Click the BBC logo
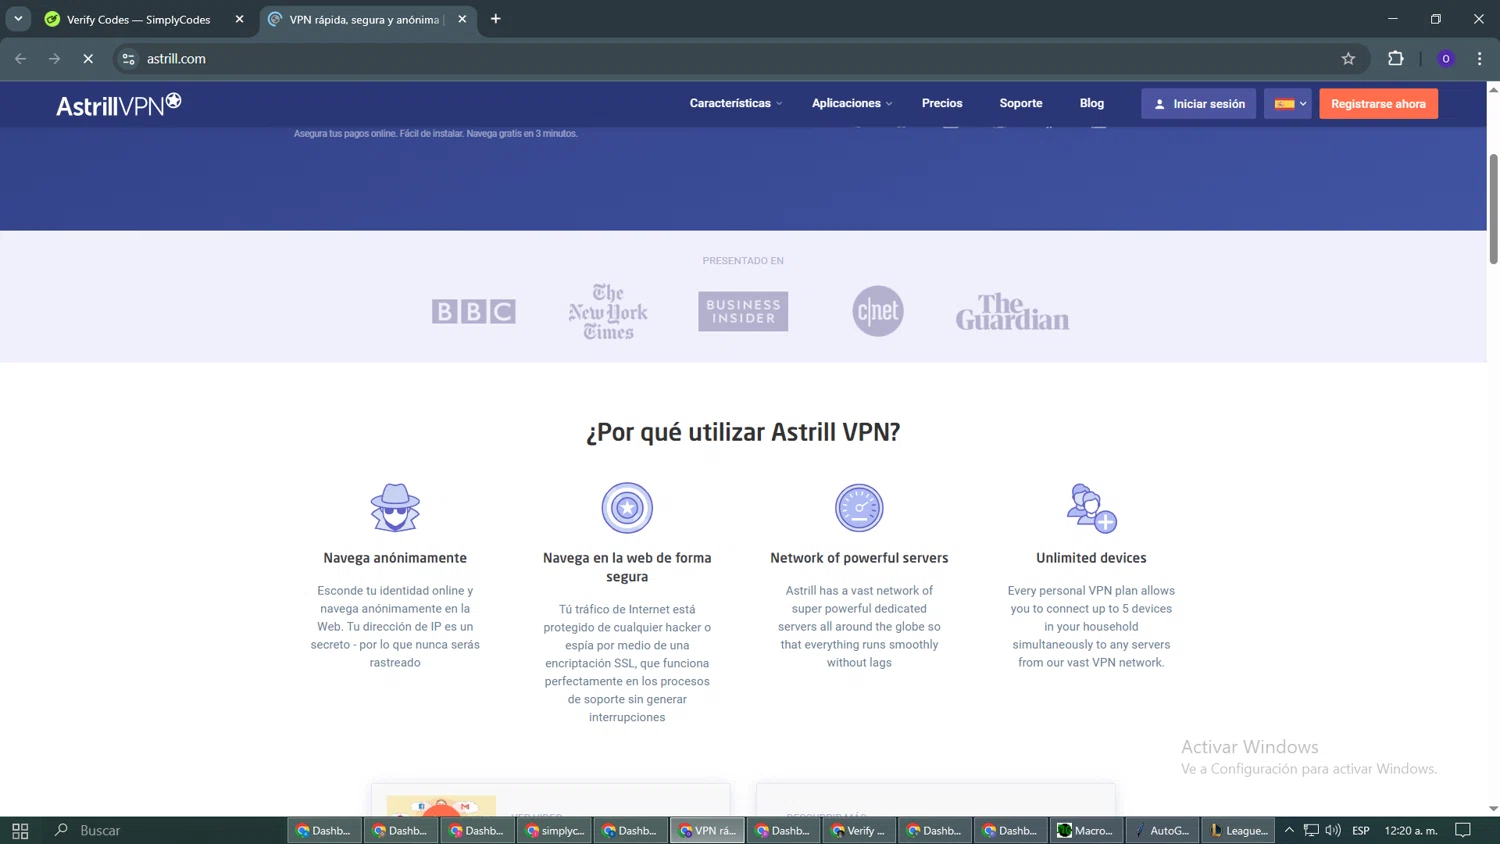 474,312
